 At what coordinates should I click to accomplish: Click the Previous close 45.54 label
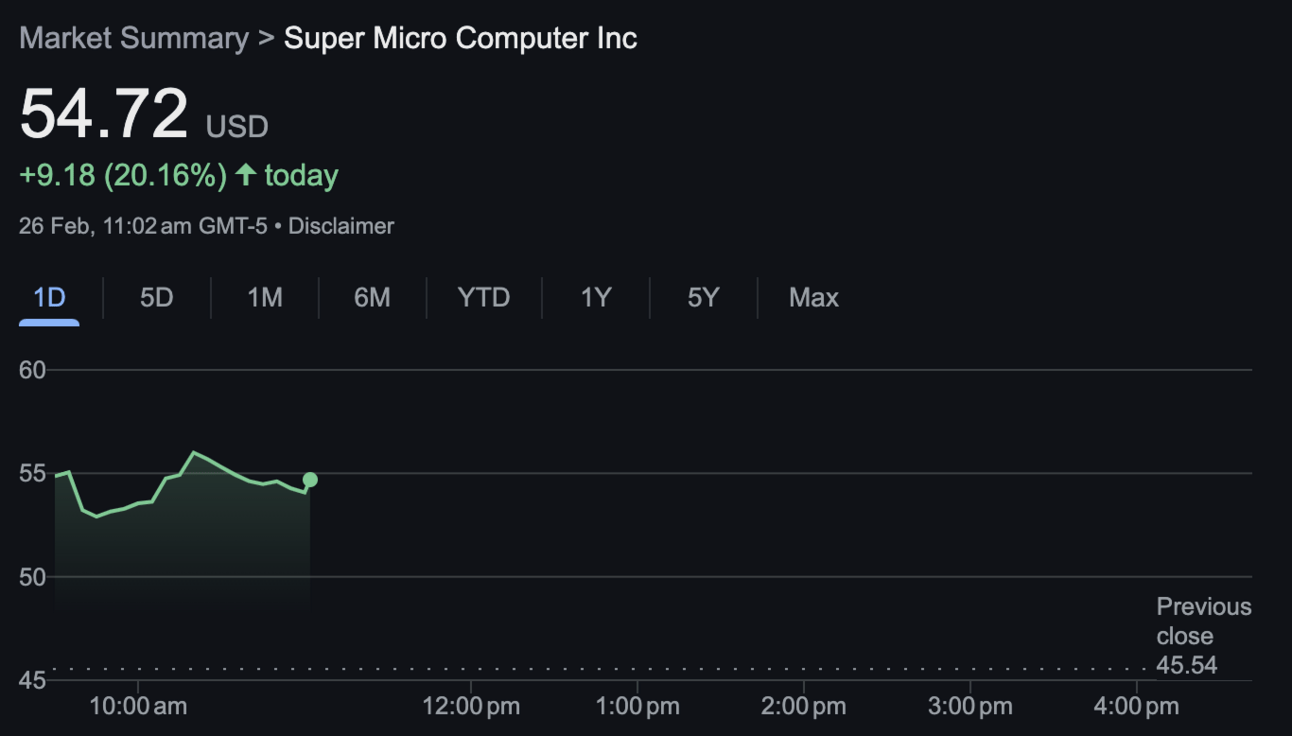(x=1204, y=636)
